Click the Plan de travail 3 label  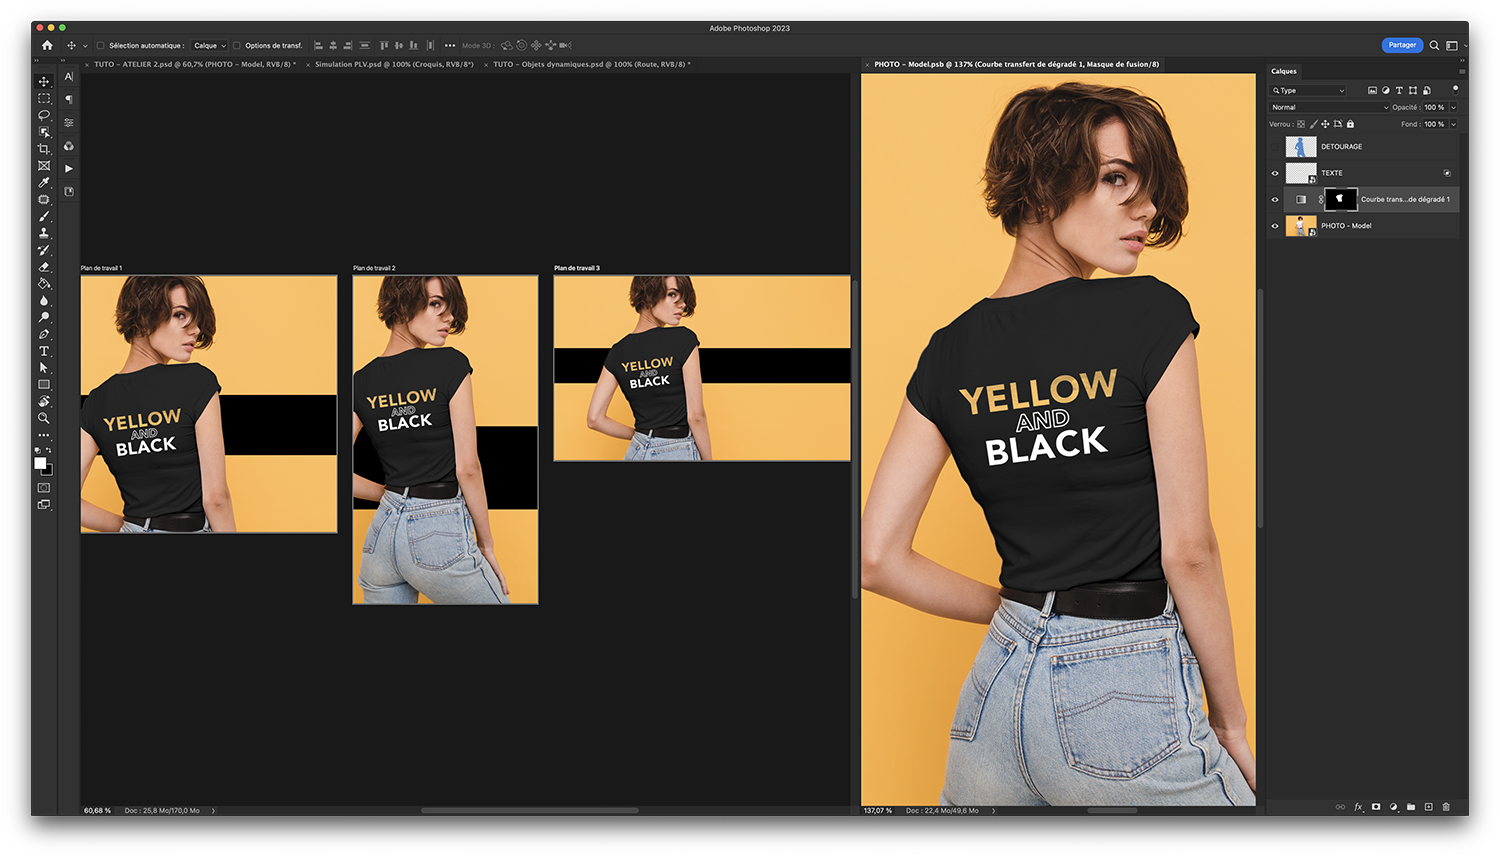point(577,268)
